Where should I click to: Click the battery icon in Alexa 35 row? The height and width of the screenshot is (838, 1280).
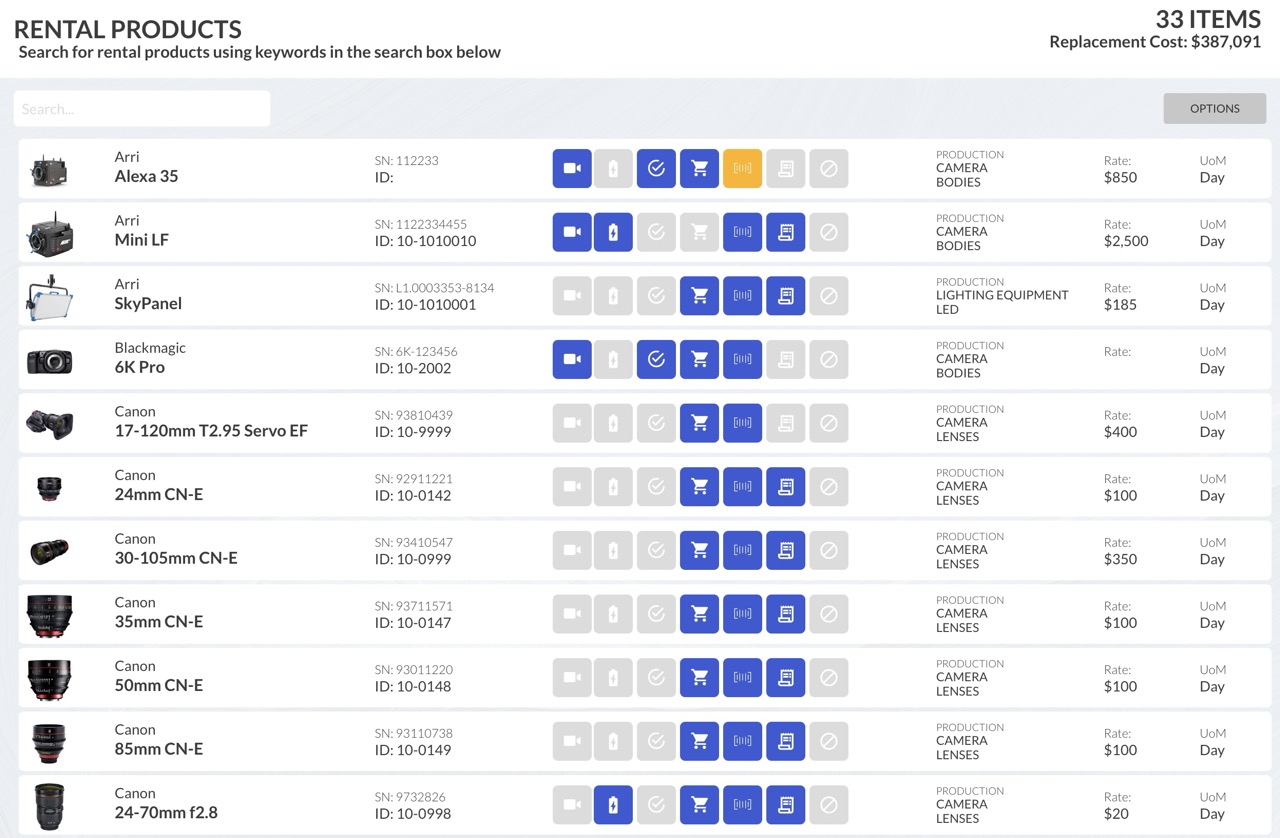[x=614, y=169]
